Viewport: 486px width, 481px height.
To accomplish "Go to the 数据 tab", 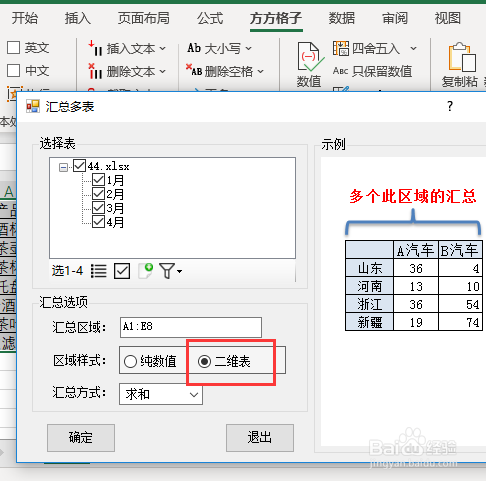I will 341,18.
